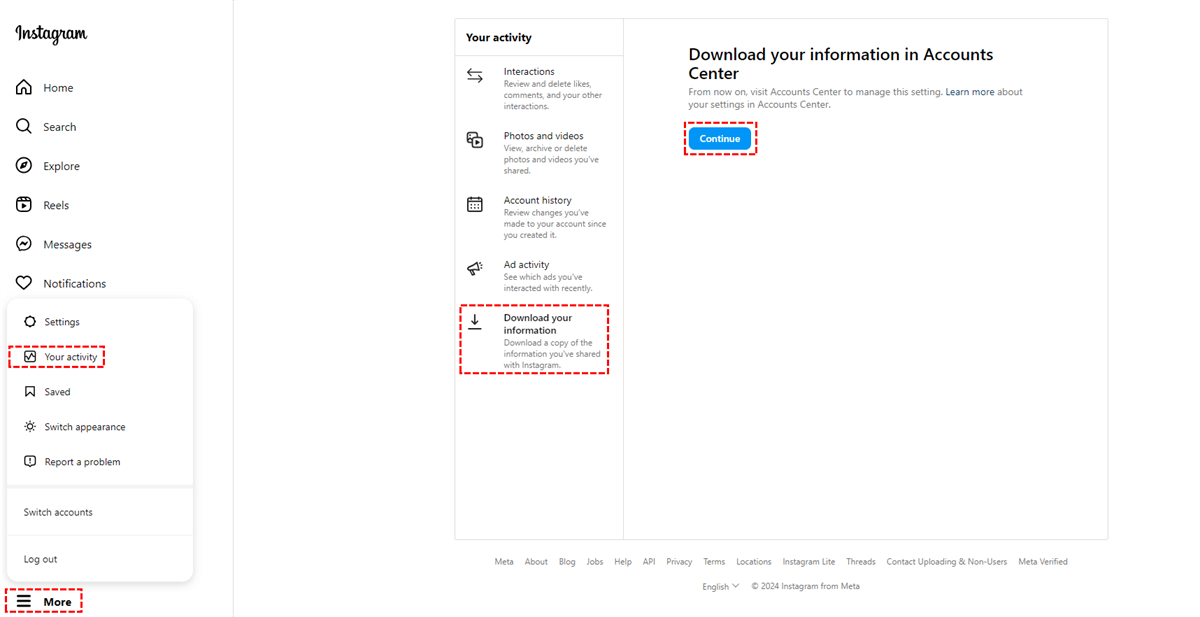Click the More label in sidebar
The height and width of the screenshot is (617, 1200).
pyautogui.click(x=57, y=602)
